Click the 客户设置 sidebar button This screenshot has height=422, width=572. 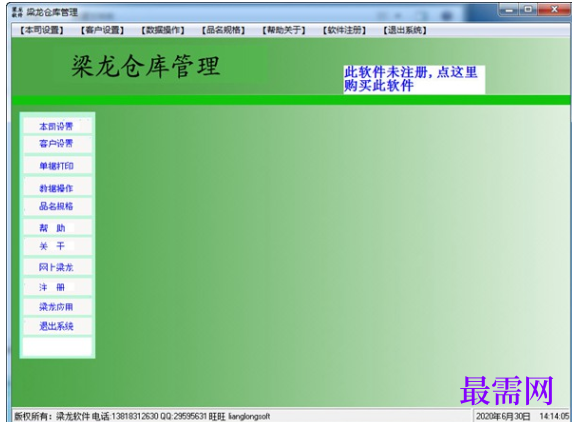click(57, 144)
